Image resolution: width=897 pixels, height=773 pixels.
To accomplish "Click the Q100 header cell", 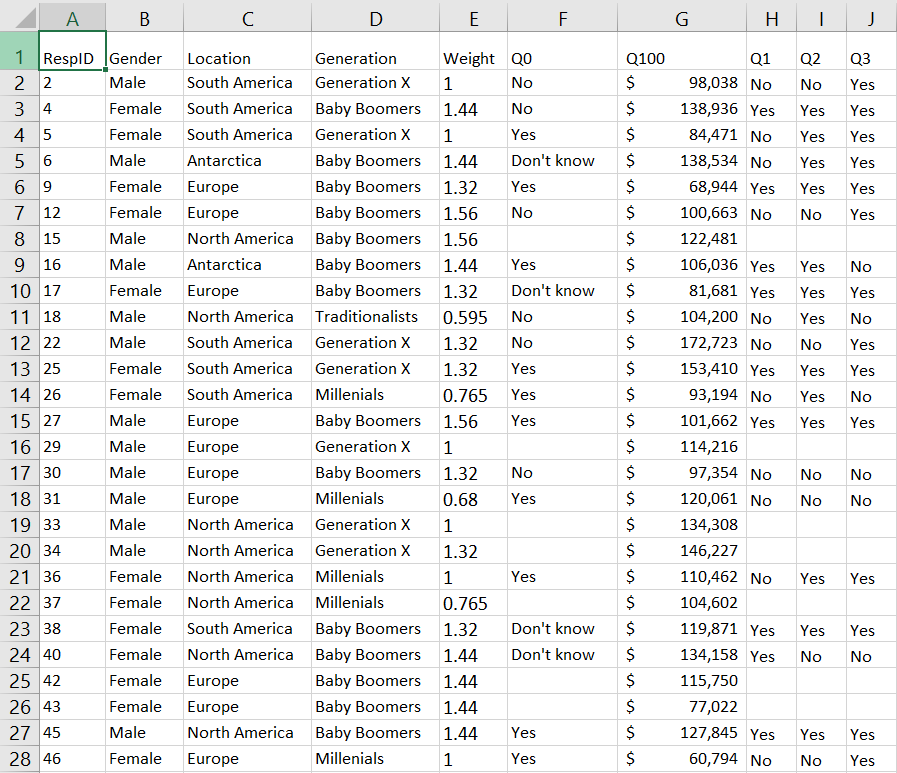I will coord(681,58).
